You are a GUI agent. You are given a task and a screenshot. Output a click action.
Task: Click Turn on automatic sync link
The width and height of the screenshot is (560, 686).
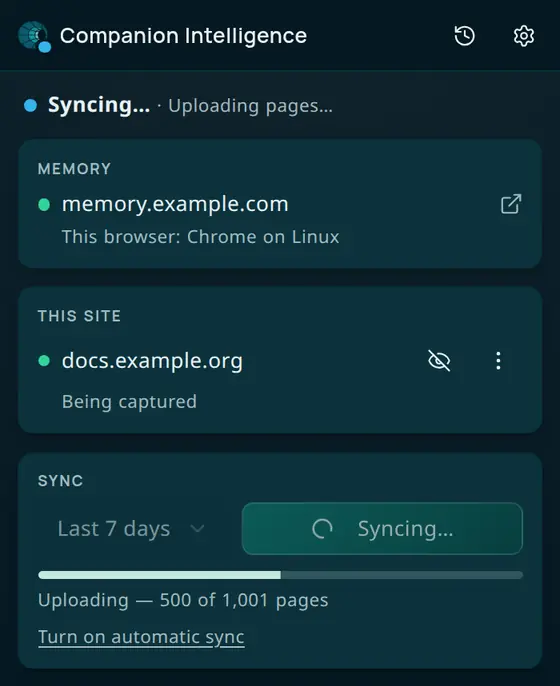[x=141, y=637]
